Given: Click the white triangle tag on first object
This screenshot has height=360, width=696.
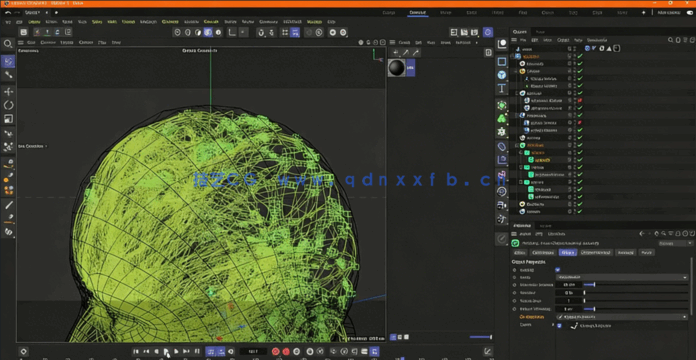Looking at the screenshot, I should click(609, 48).
